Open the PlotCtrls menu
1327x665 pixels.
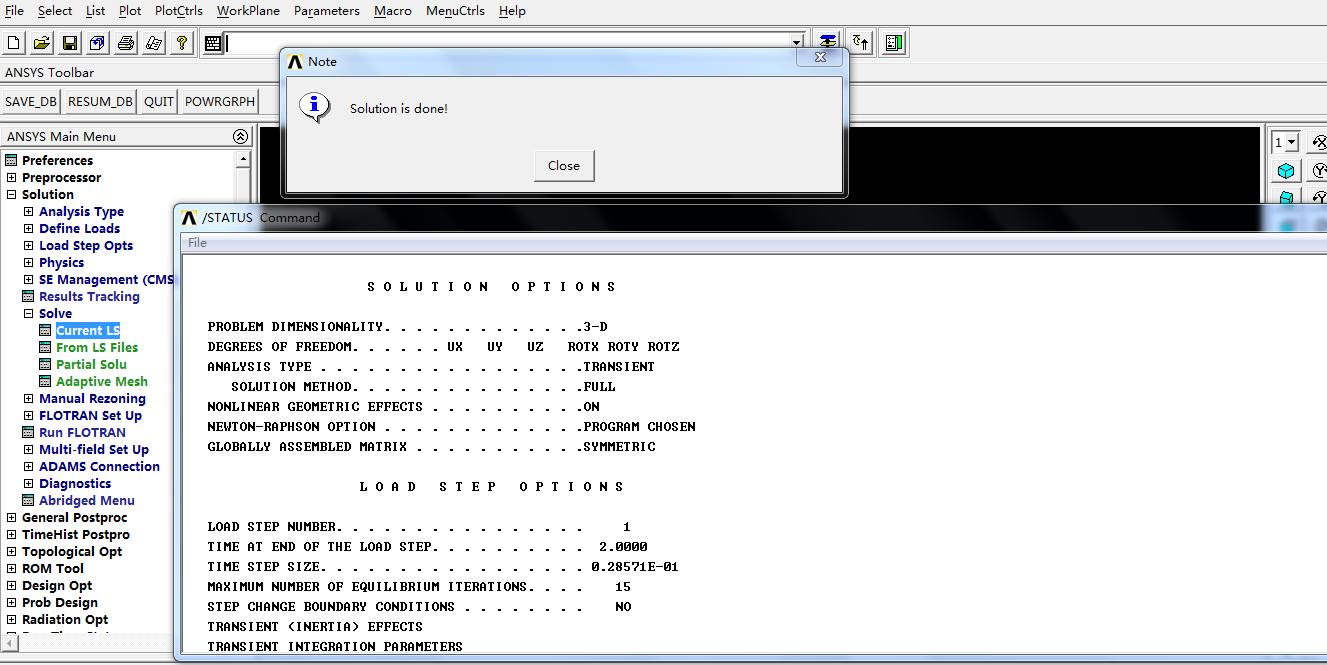pyautogui.click(x=179, y=10)
